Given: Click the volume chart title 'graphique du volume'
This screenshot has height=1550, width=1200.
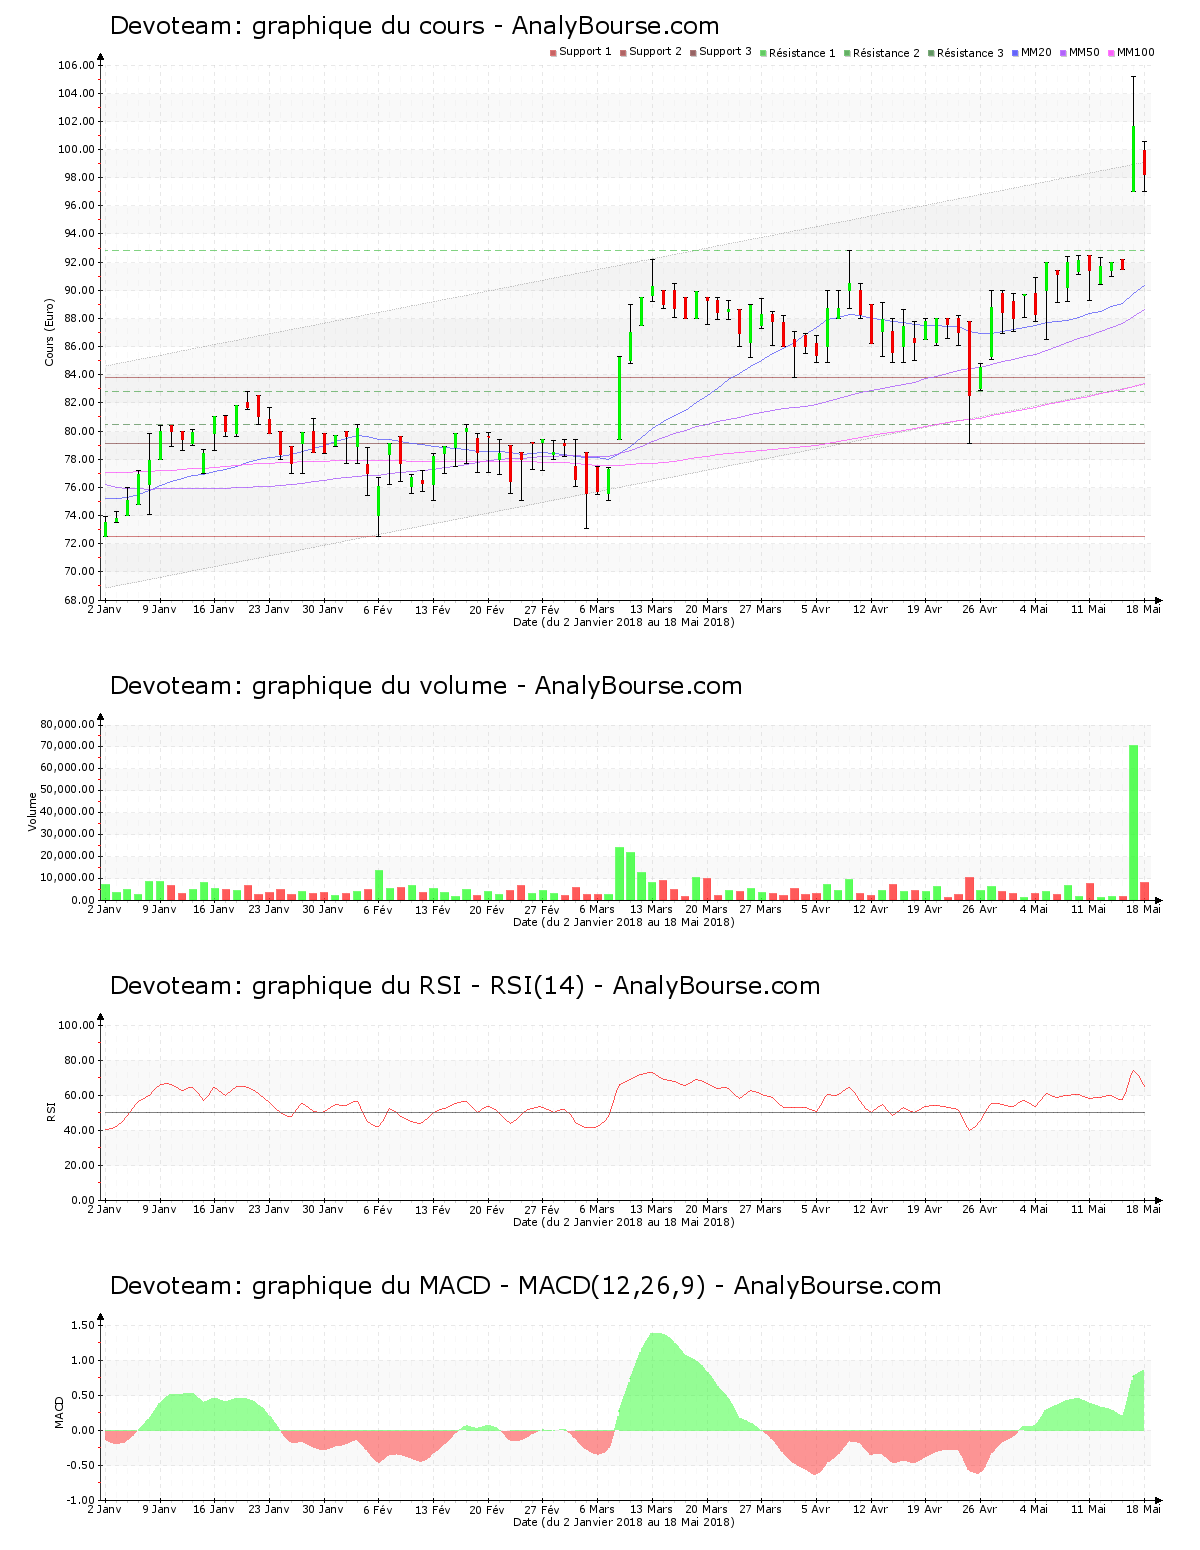Looking at the screenshot, I should pos(426,686).
